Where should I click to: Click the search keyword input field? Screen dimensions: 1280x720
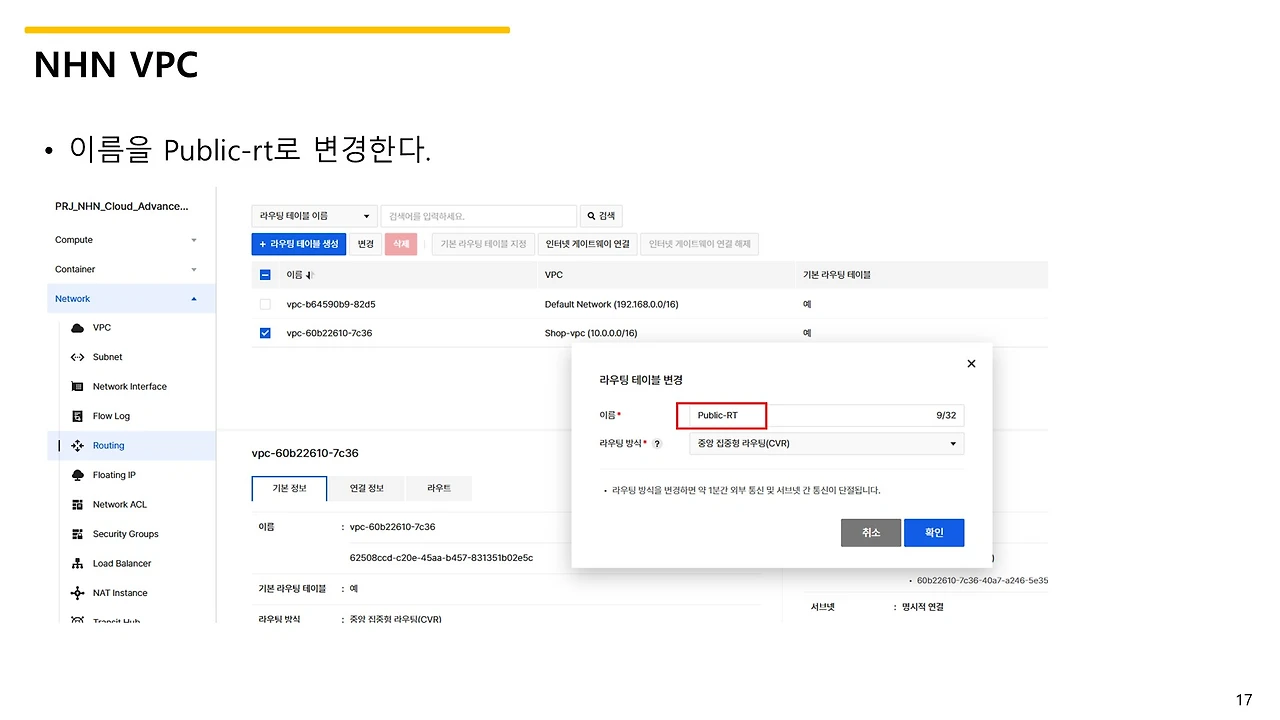(479, 216)
